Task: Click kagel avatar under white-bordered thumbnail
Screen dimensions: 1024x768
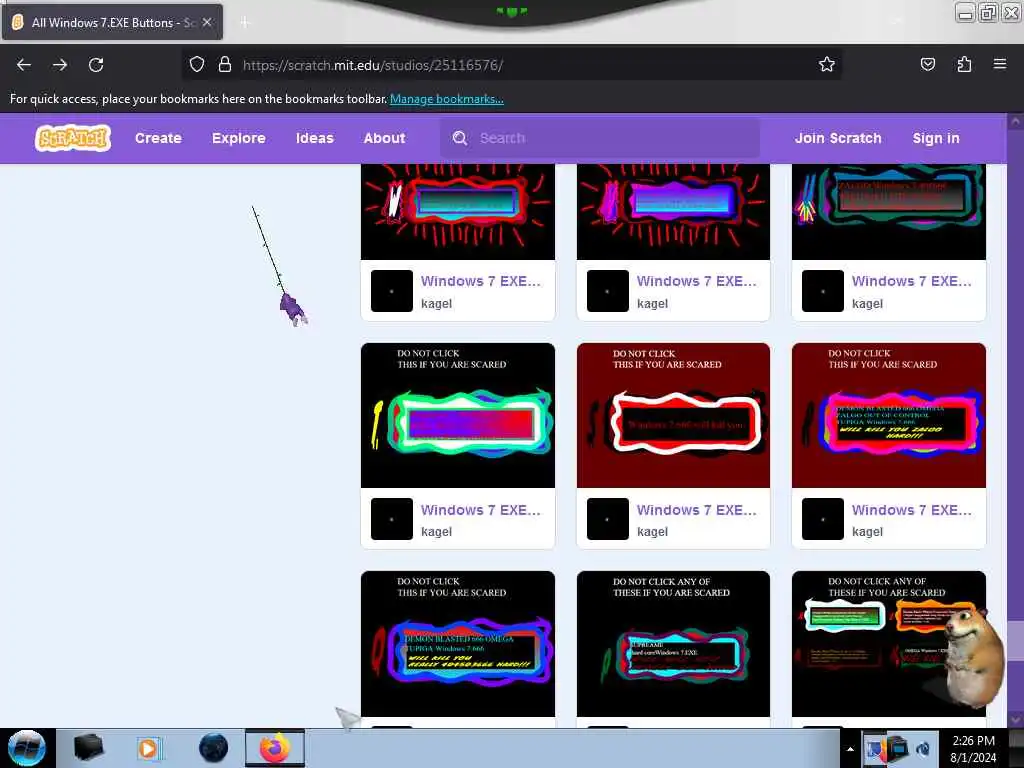Action: [607, 519]
